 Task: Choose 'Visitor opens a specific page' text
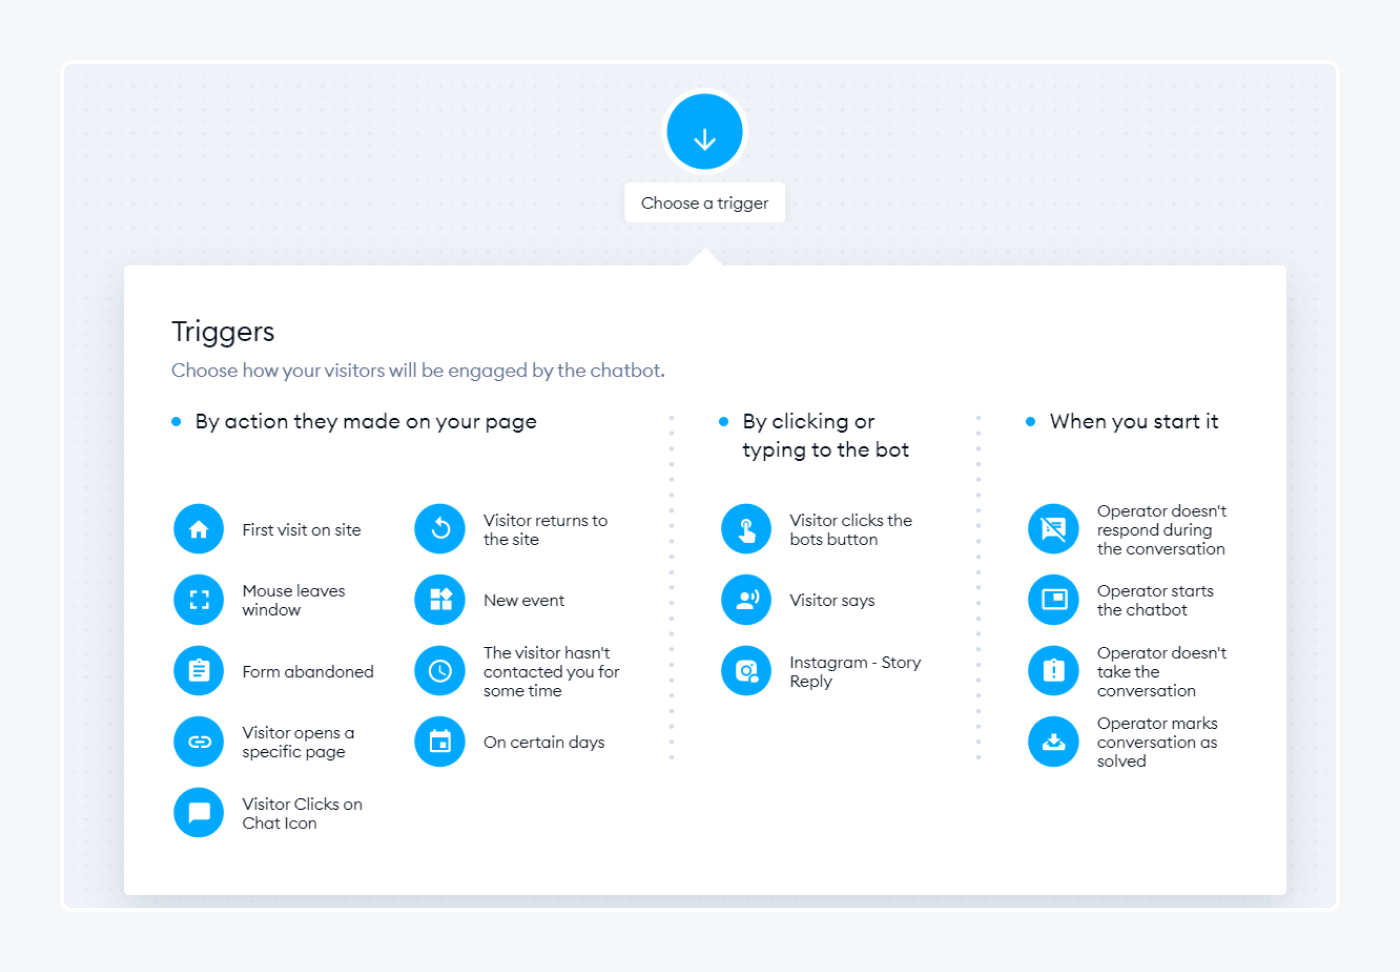pos(298,742)
